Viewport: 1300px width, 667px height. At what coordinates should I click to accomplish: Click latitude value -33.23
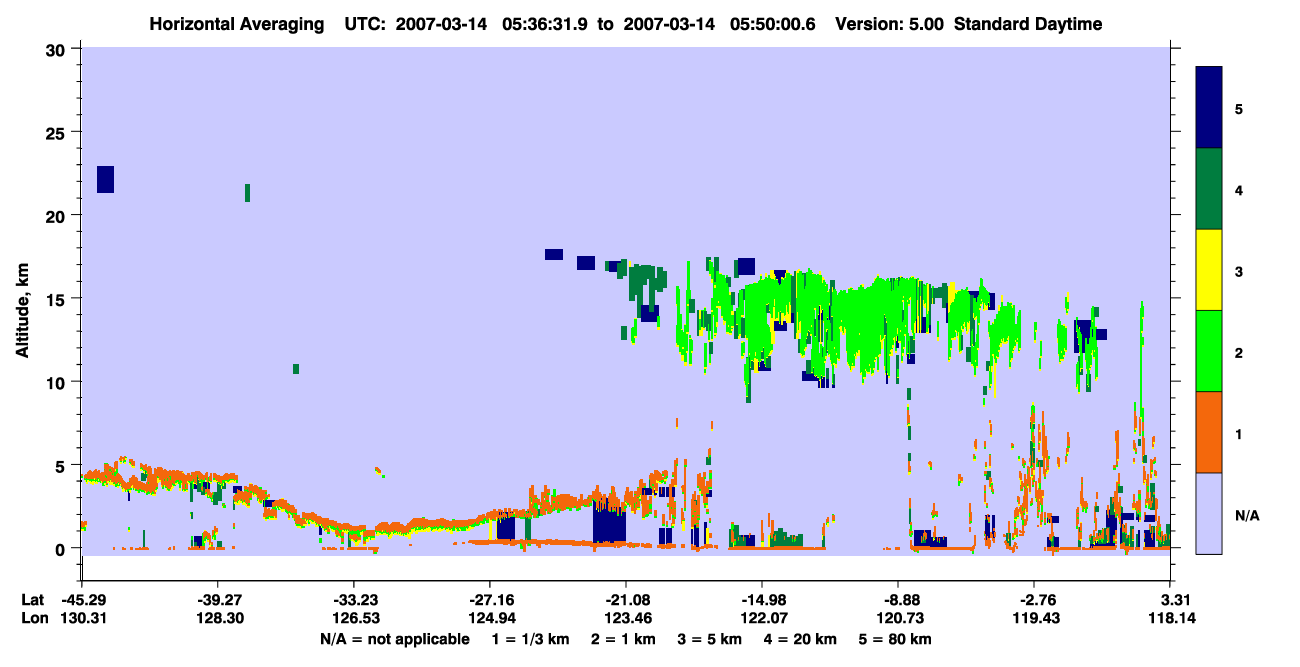click(x=353, y=600)
